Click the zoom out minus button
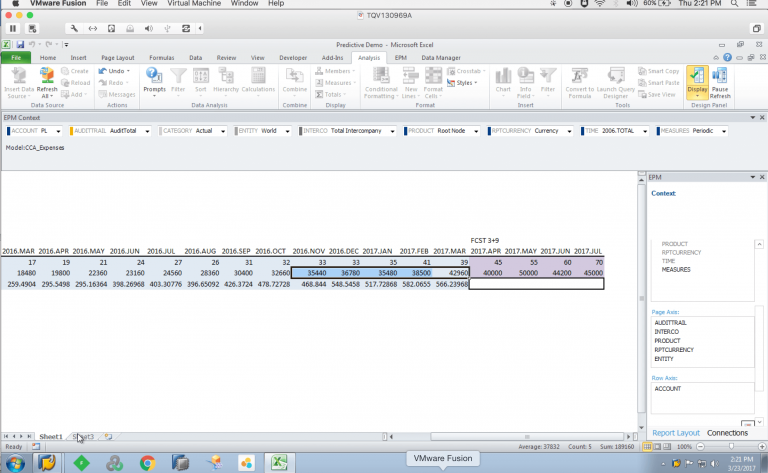Viewport: 768px width, 473px height. pyautogui.click(x=700, y=447)
